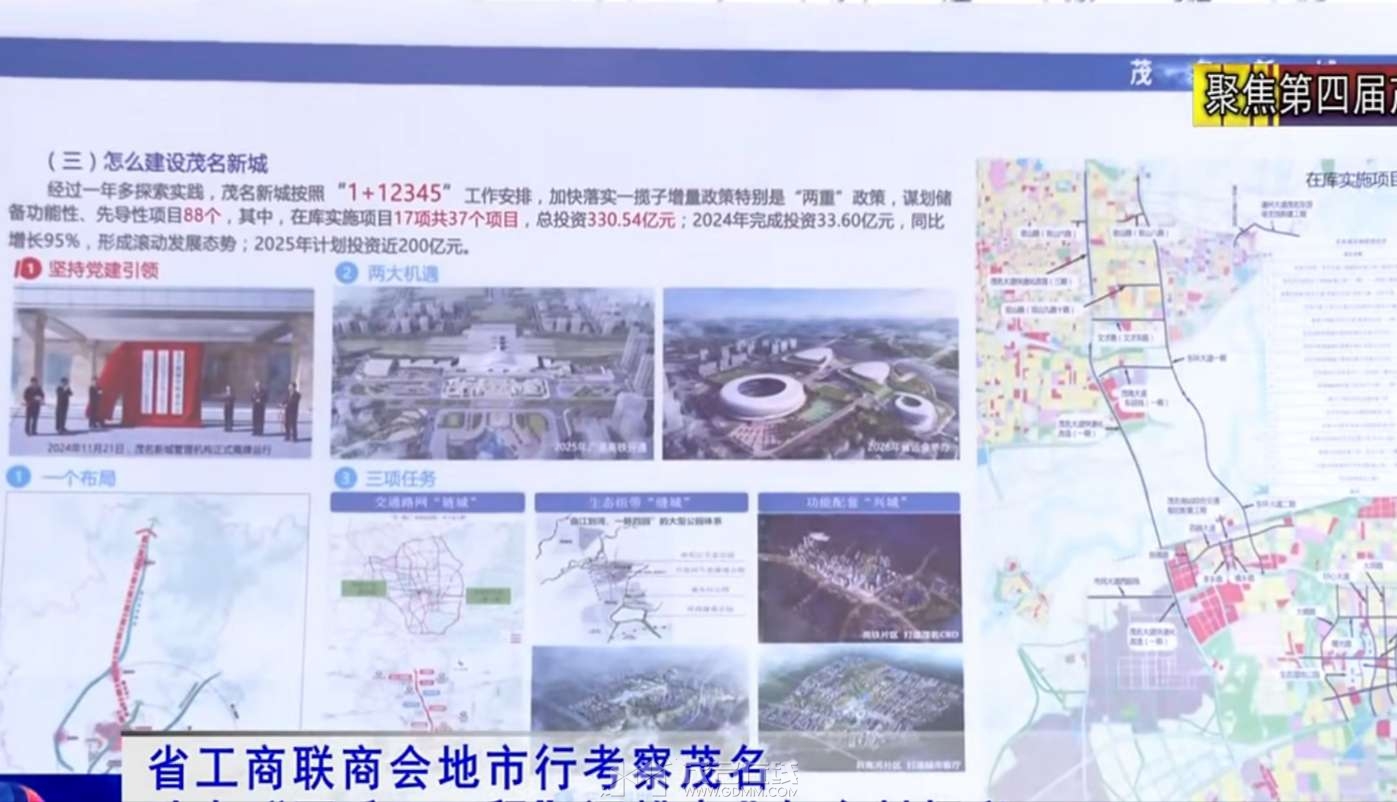This screenshot has height=802, width=1397.
Task: Click the news caption 省工商联商会地市行考察茂名
Action: pos(458,767)
